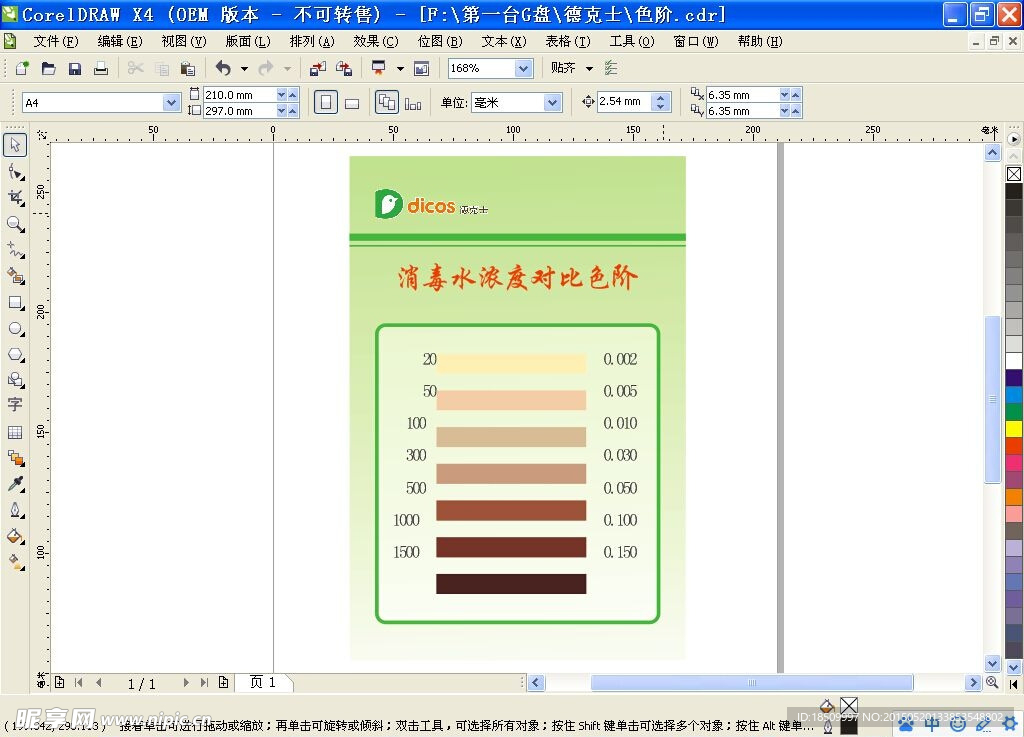The height and width of the screenshot is (737, 1024).
Task: Activate the Zoom tool
Action: 15,224
